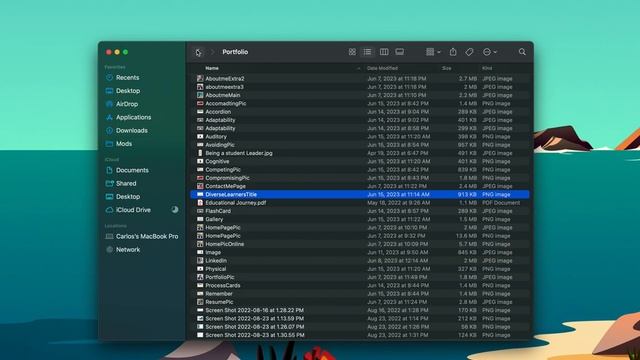Select the HomePicOnline file
Image resolution: width=640 pixels, height=360 pixels.
[360, 244]
